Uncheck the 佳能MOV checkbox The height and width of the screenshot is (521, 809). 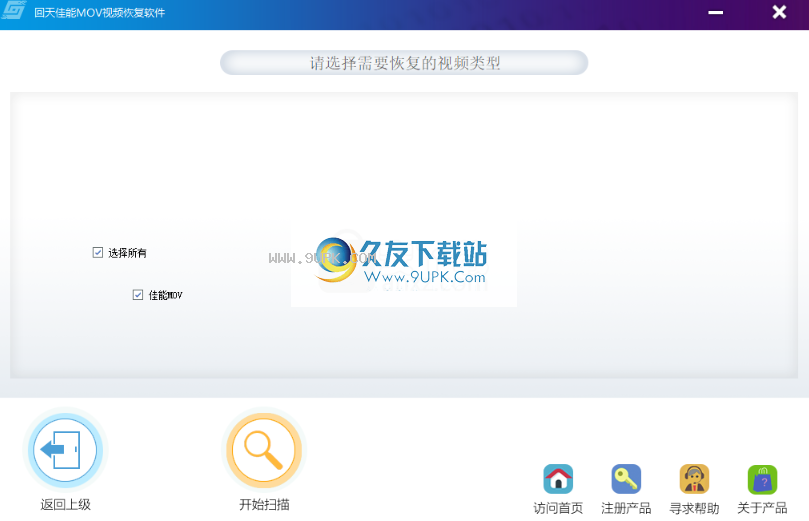pyautogui.click(x=138, y=295)
